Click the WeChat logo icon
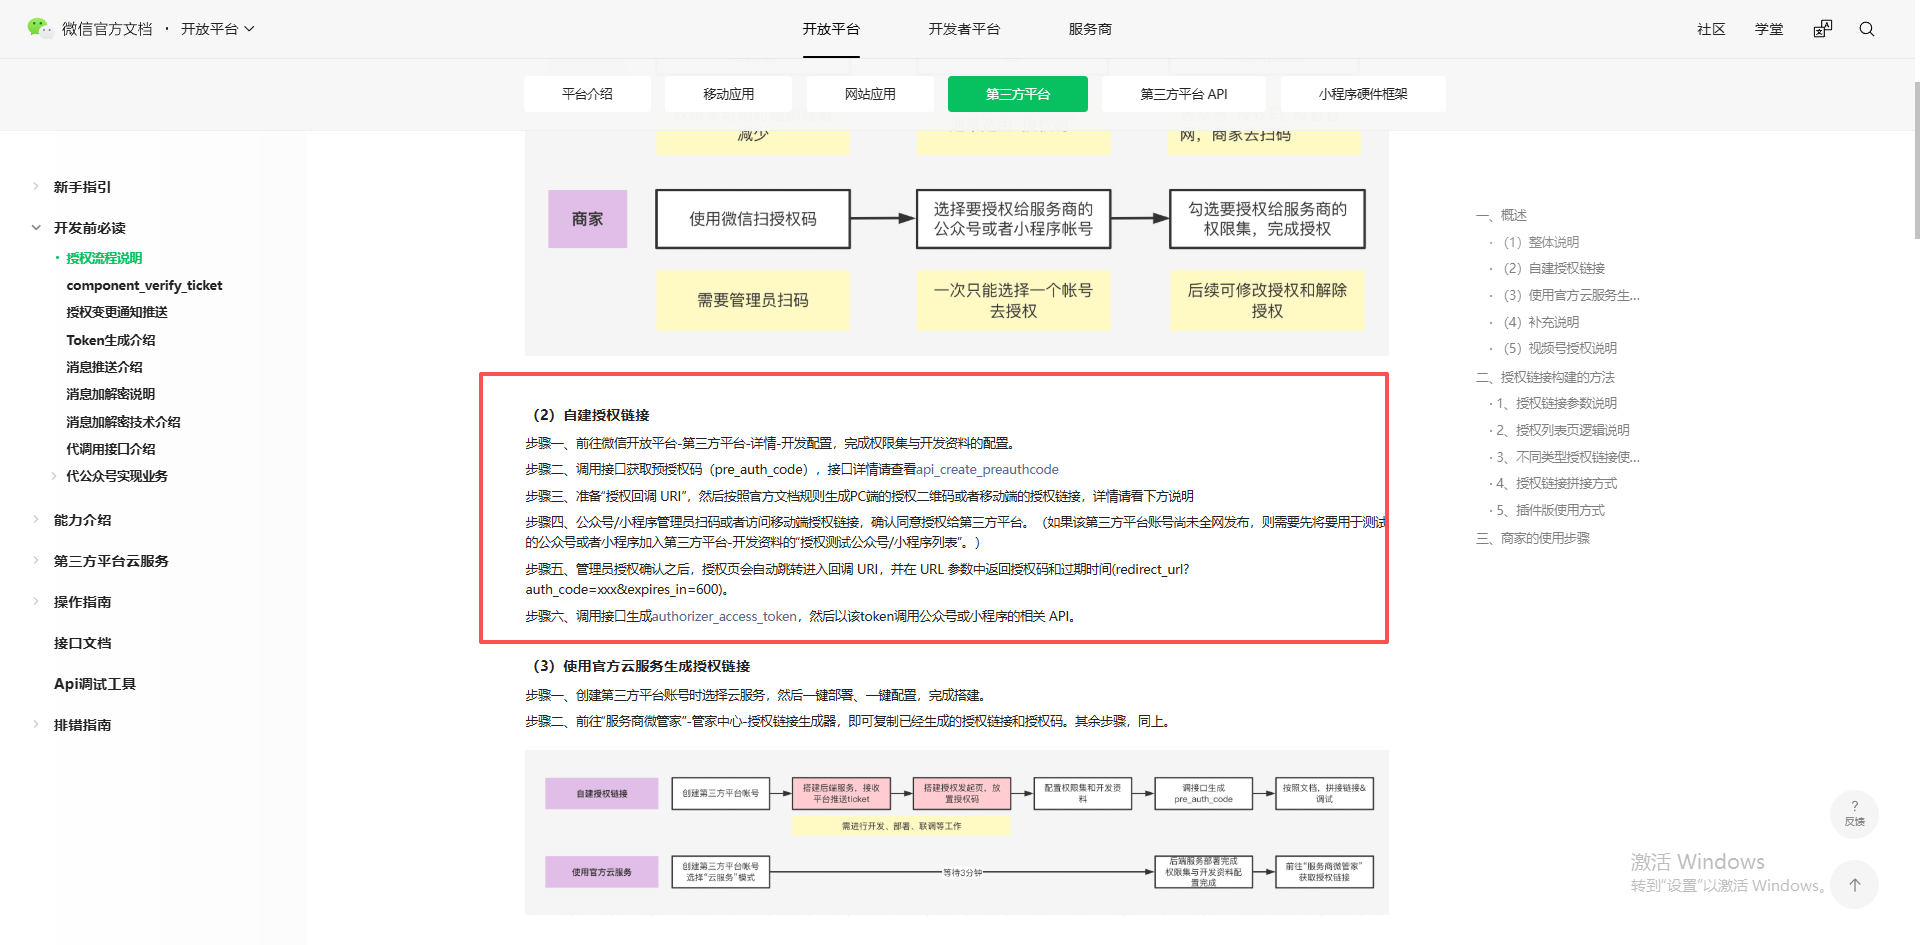 coord(39,28)
